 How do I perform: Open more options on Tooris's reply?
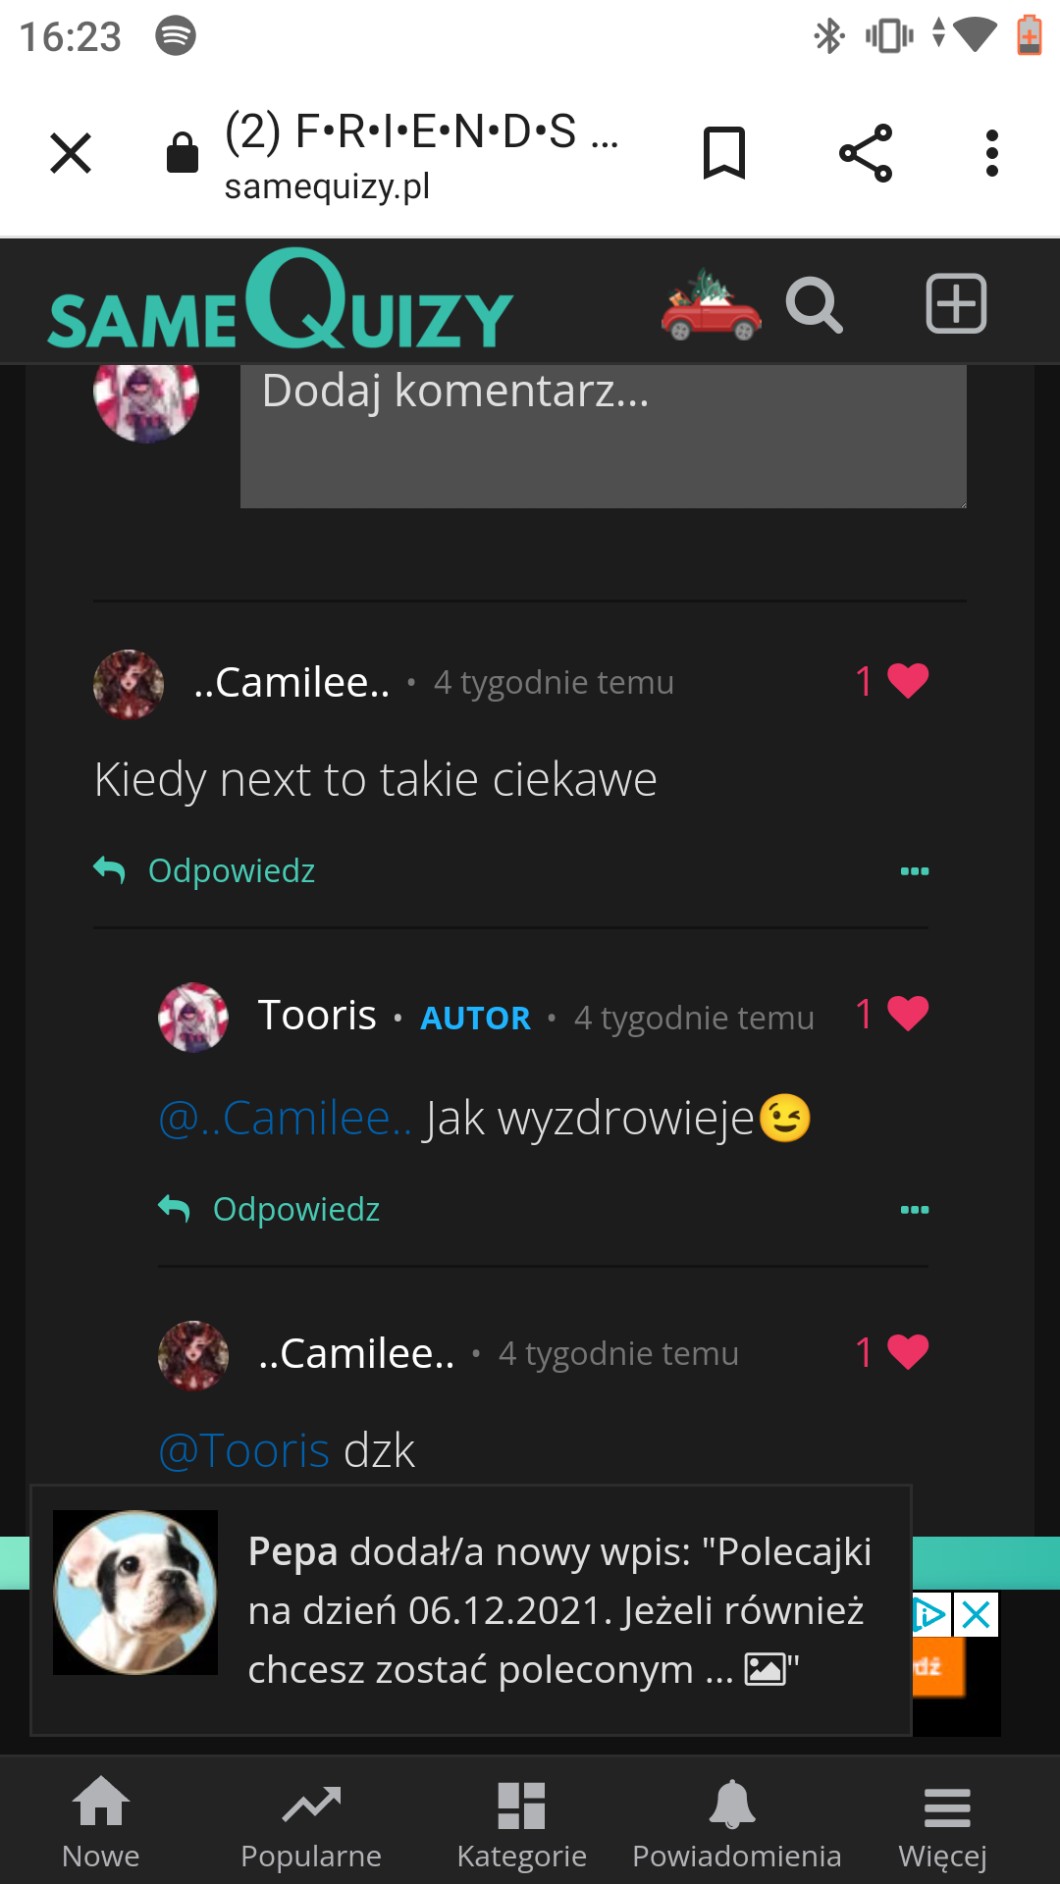[x=914, y=1210]
